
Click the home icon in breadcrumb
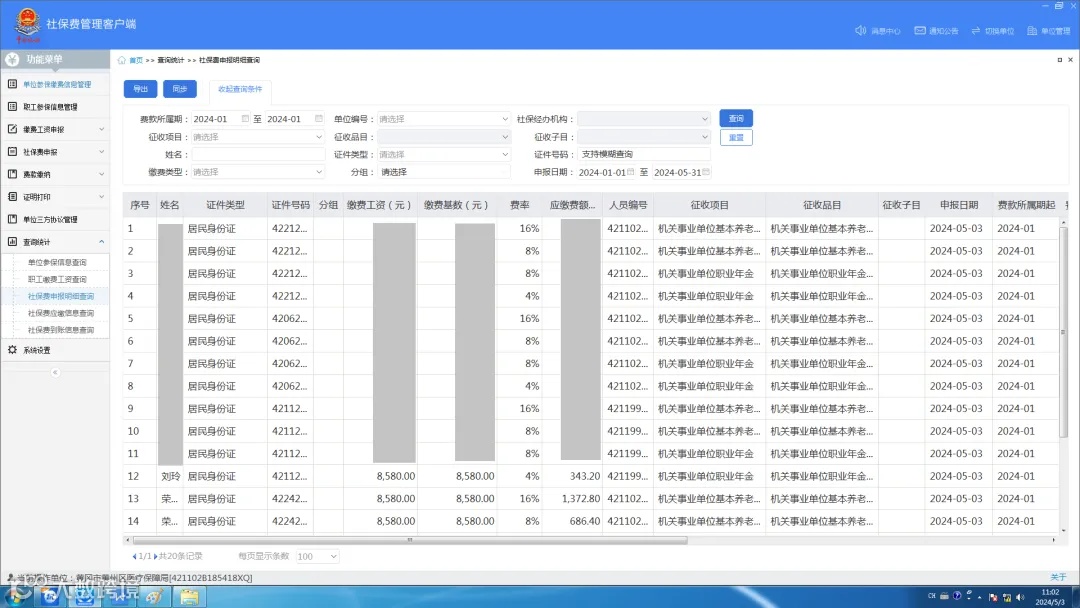coord(122,60)
